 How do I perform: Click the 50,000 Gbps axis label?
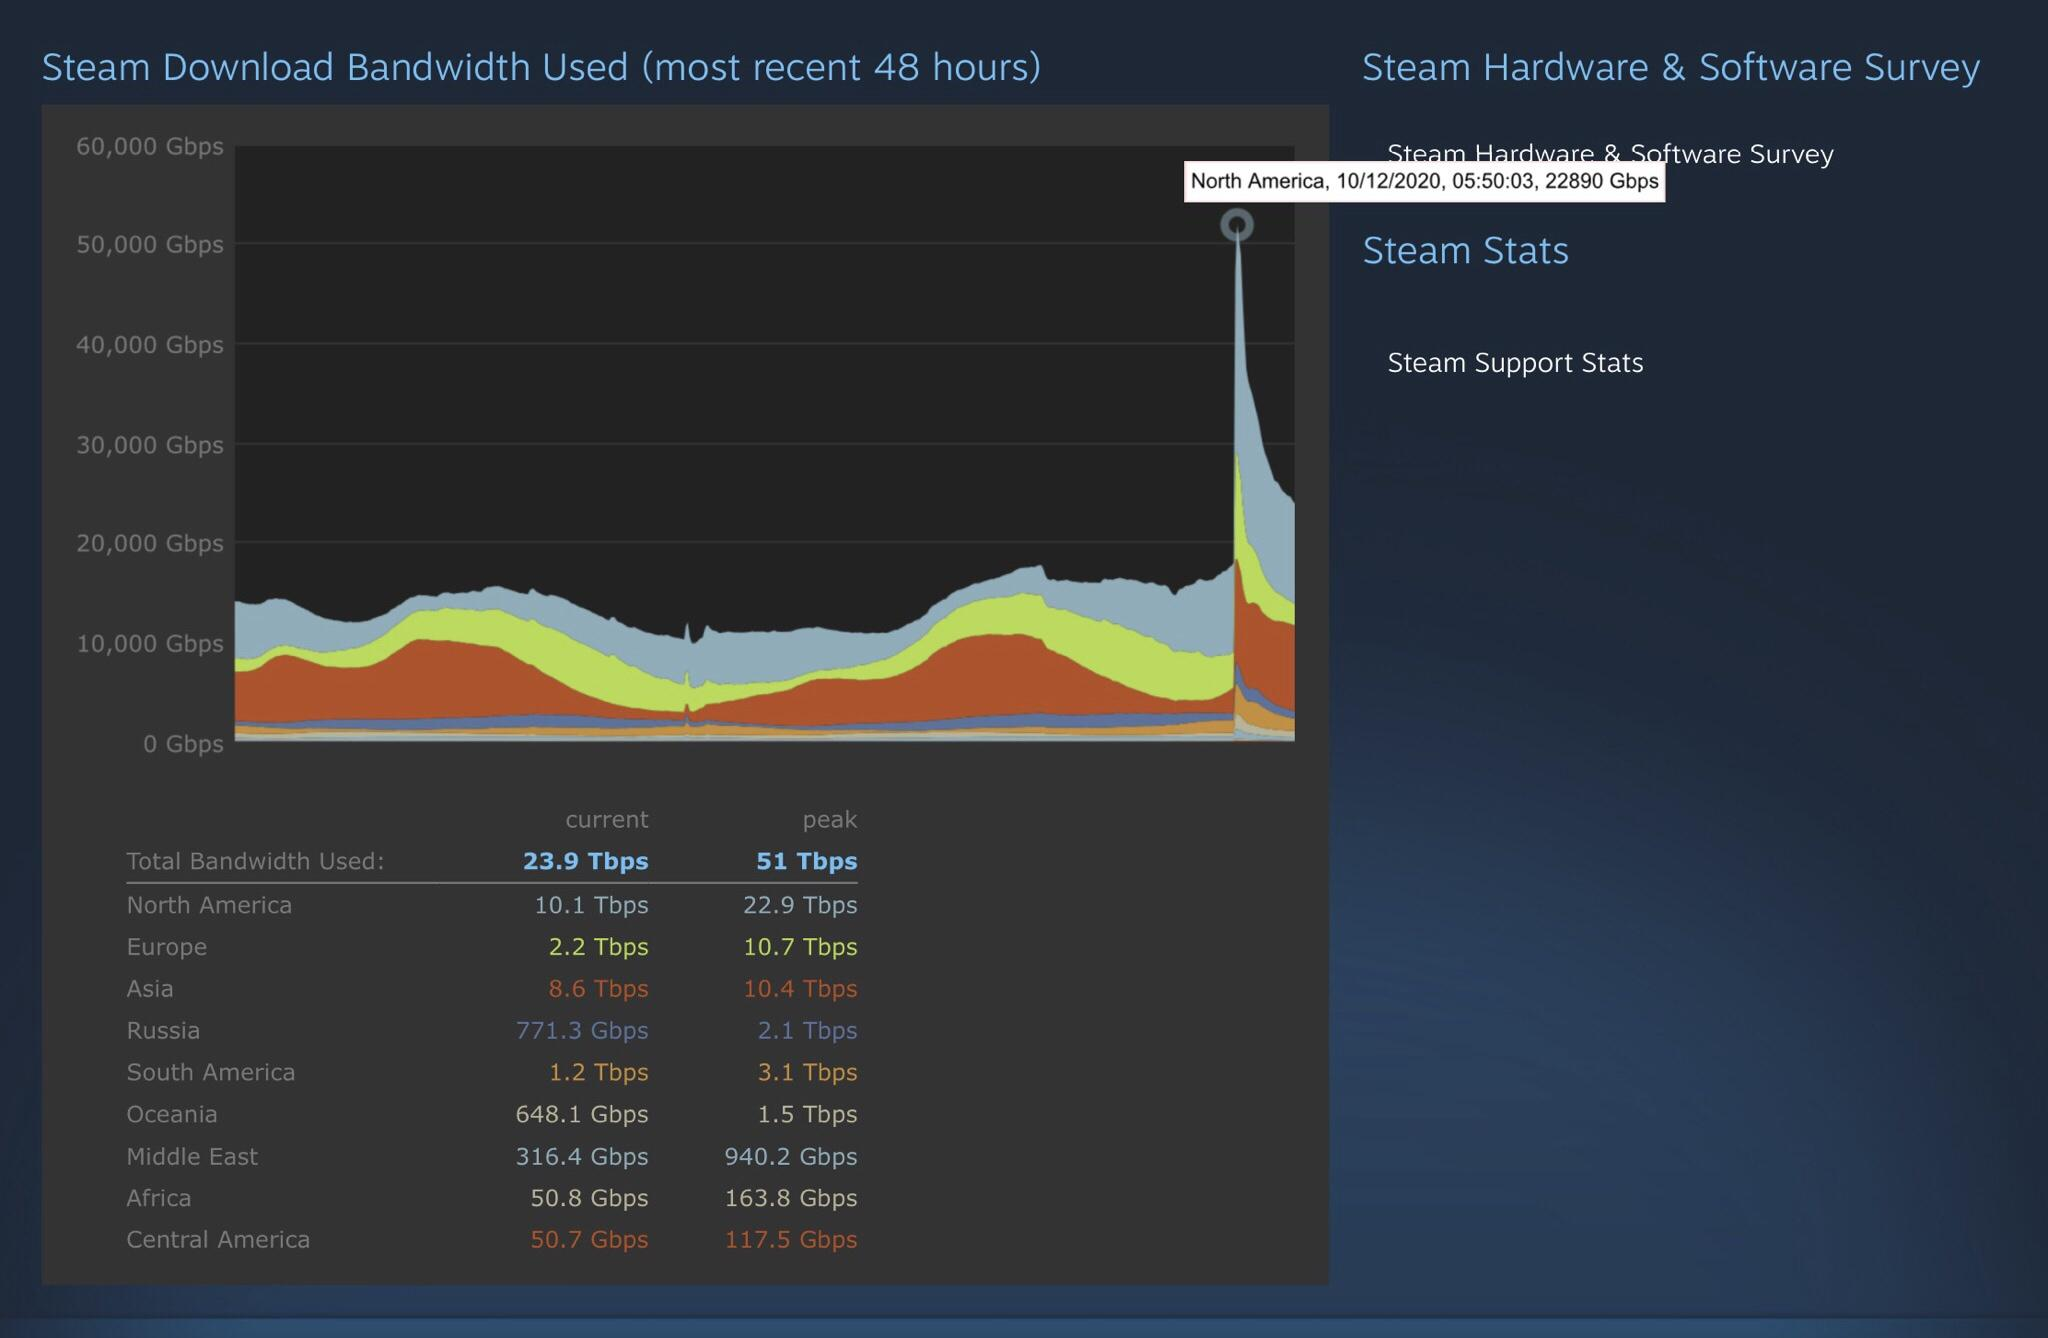(150, 245)
